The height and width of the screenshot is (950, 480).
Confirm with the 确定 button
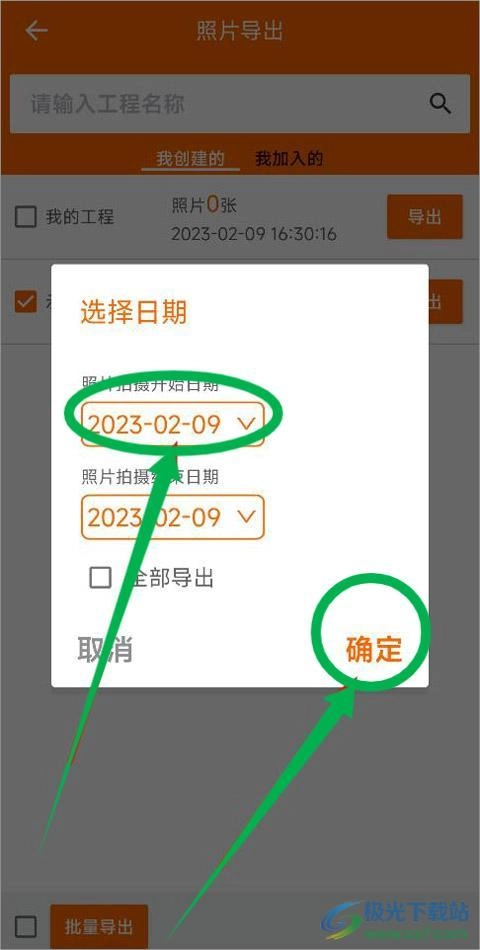click(374, 649)
